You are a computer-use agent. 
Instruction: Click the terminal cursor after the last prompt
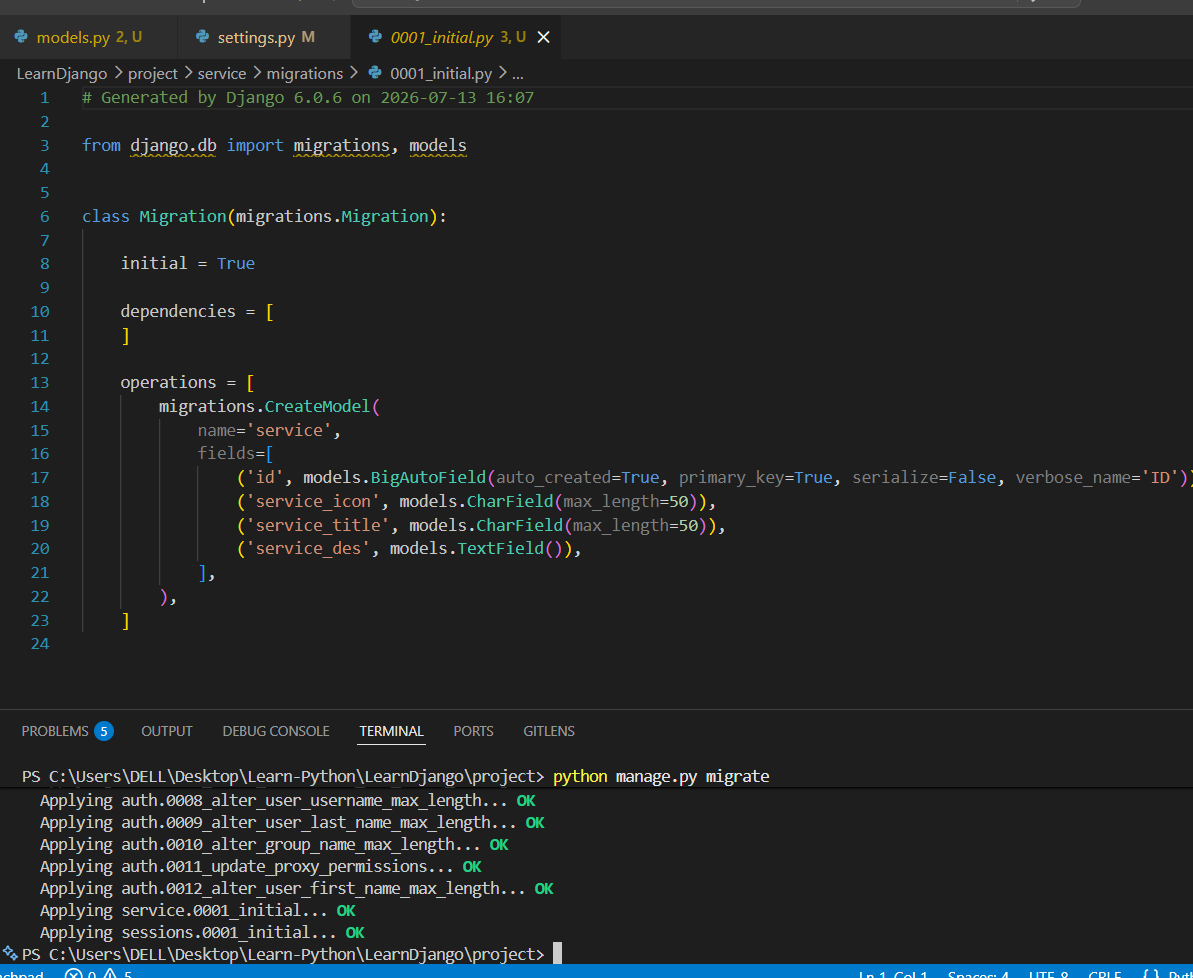[x=558, y=954]
